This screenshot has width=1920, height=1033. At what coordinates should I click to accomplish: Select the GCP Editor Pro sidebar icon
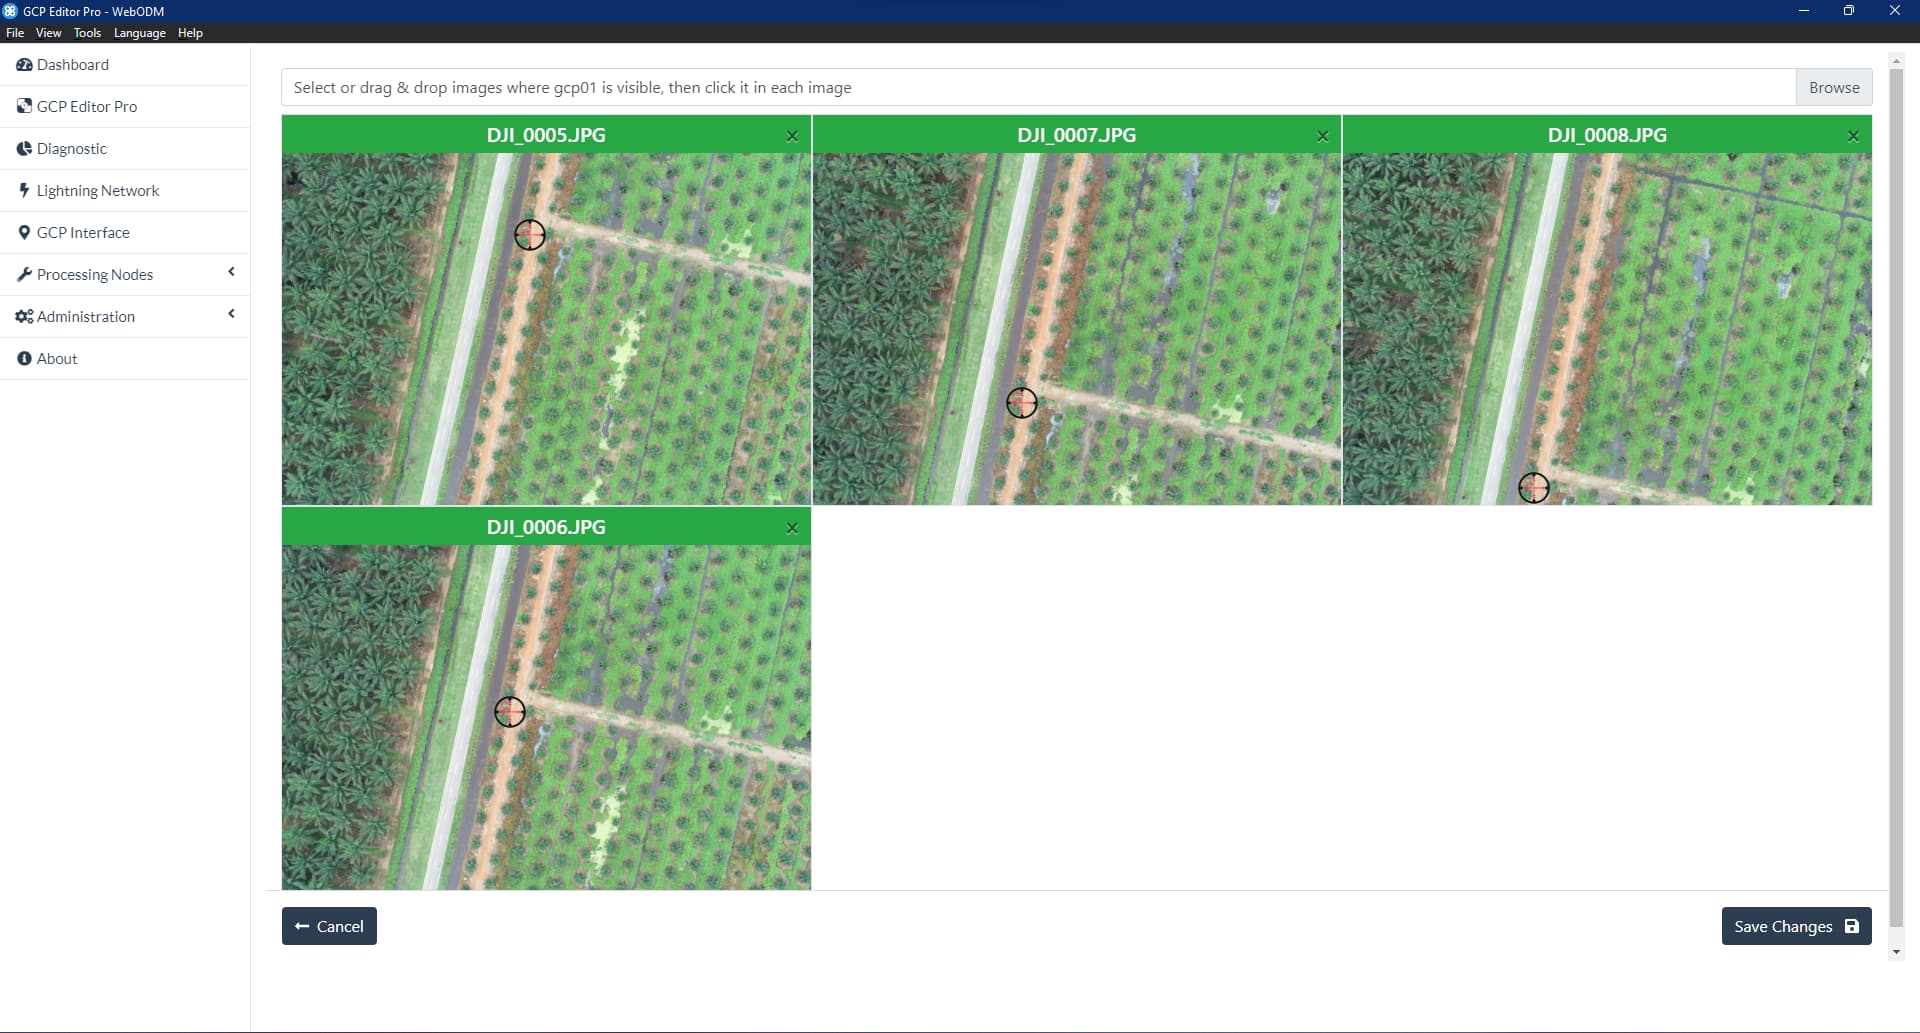coord(24,106)
